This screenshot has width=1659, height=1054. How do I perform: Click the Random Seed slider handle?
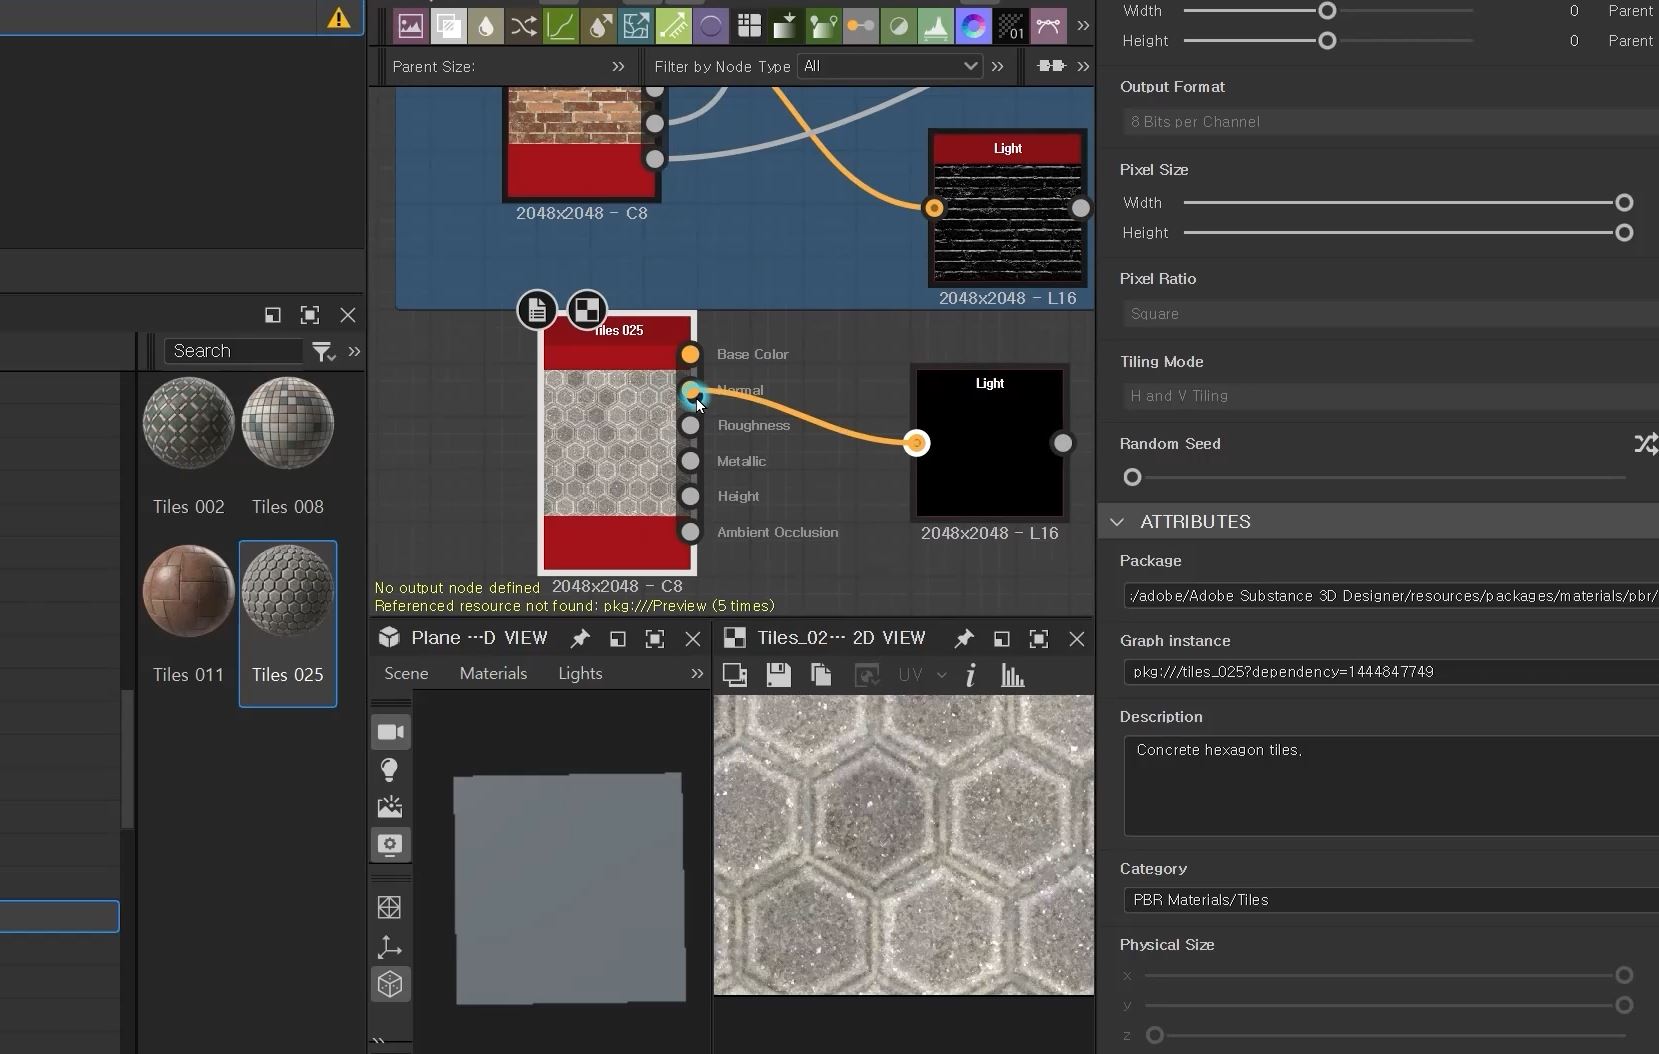click(x=1132, y=477)
